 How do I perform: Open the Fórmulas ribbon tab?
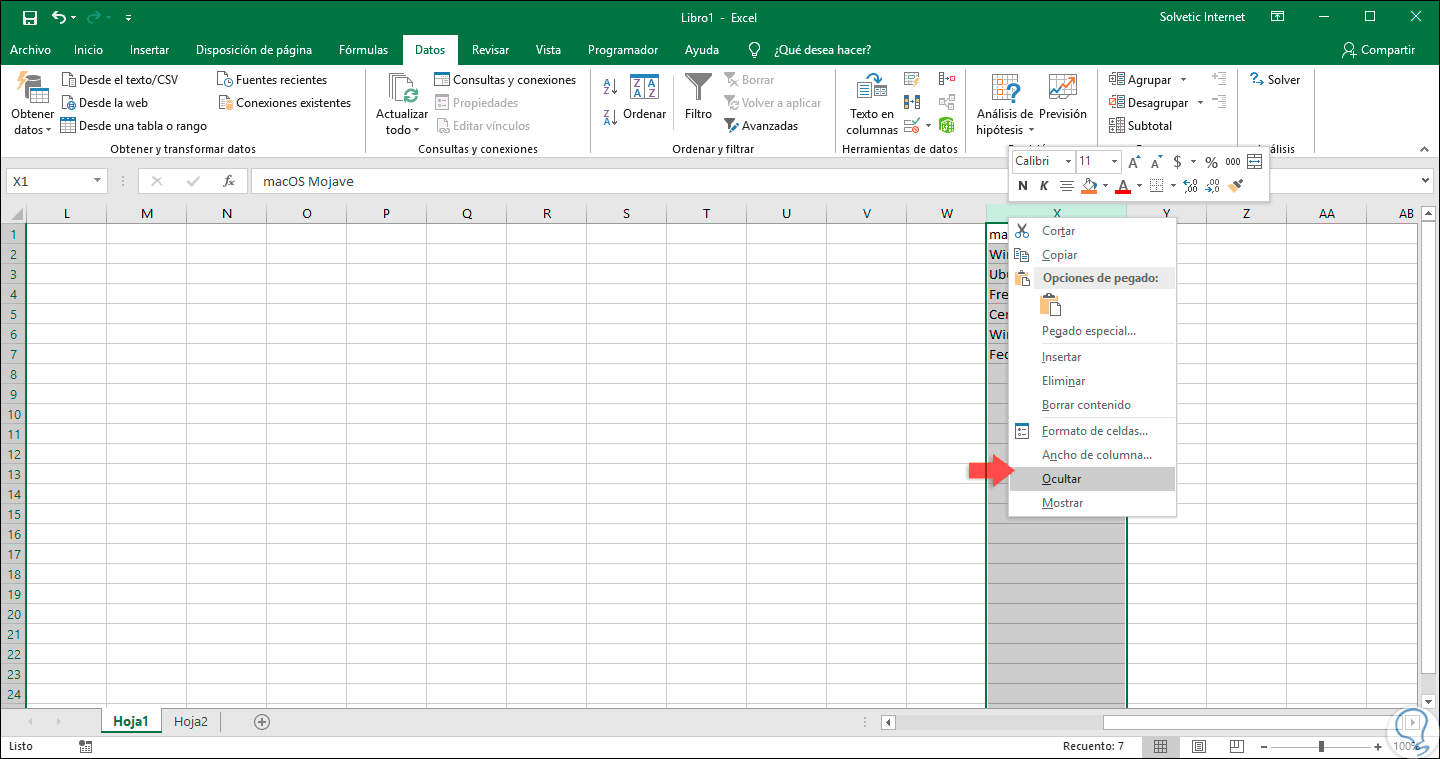363,50
